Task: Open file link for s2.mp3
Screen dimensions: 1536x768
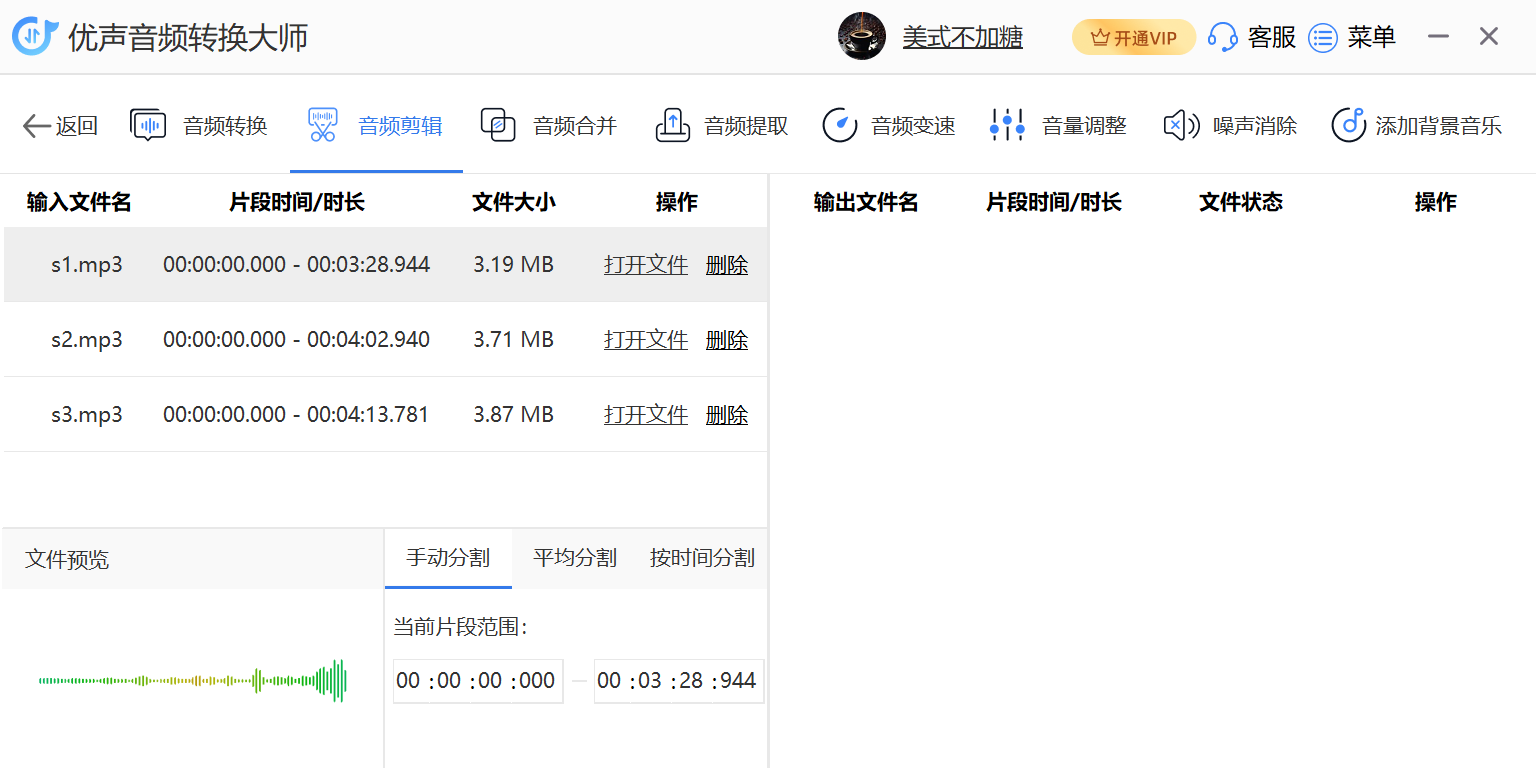Action: point(646,340)
